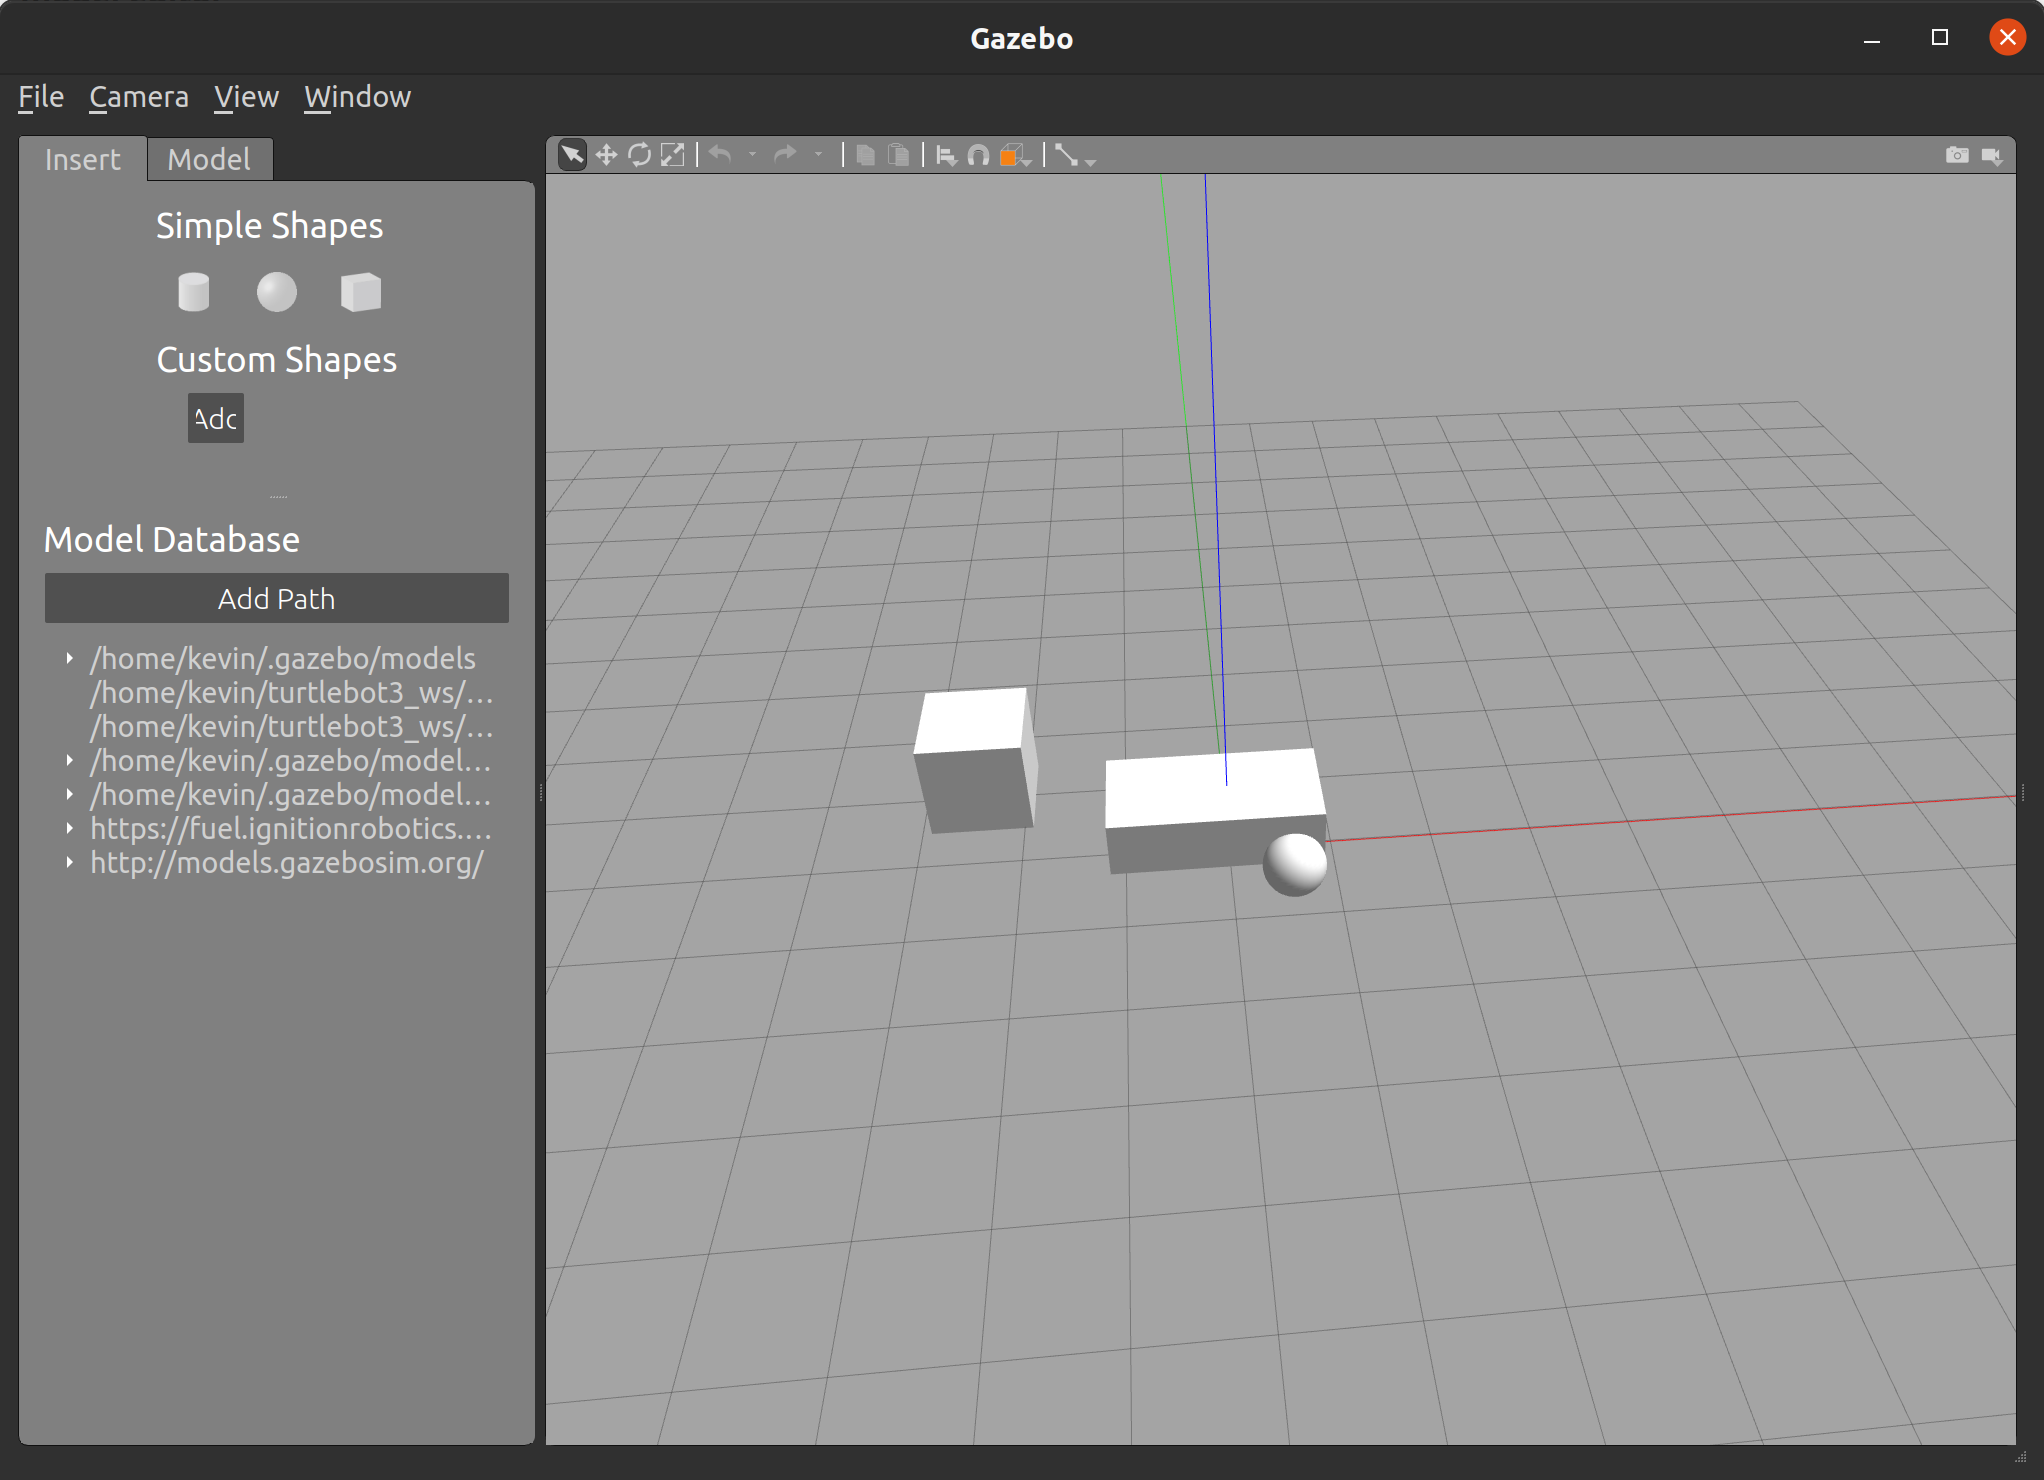Insert a cylinder from Simple Shapes
This screenshot has width=2044, height=1480.
193,292
